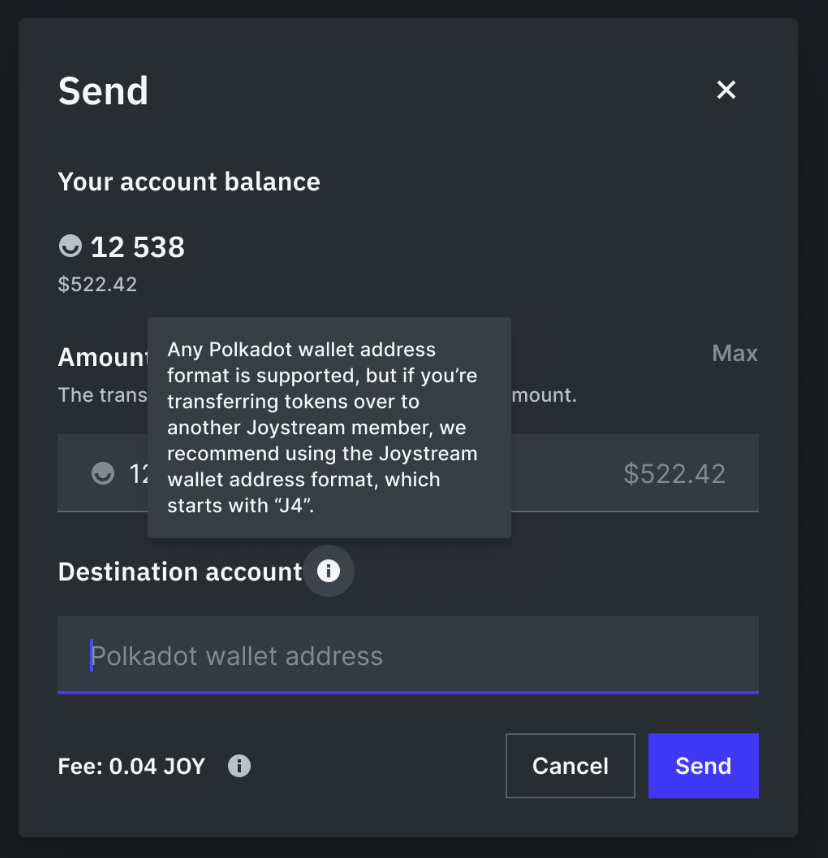Focus the Polkadot wallet address field
The width and height of the screenshot is (828, 858).
(408, 655)
